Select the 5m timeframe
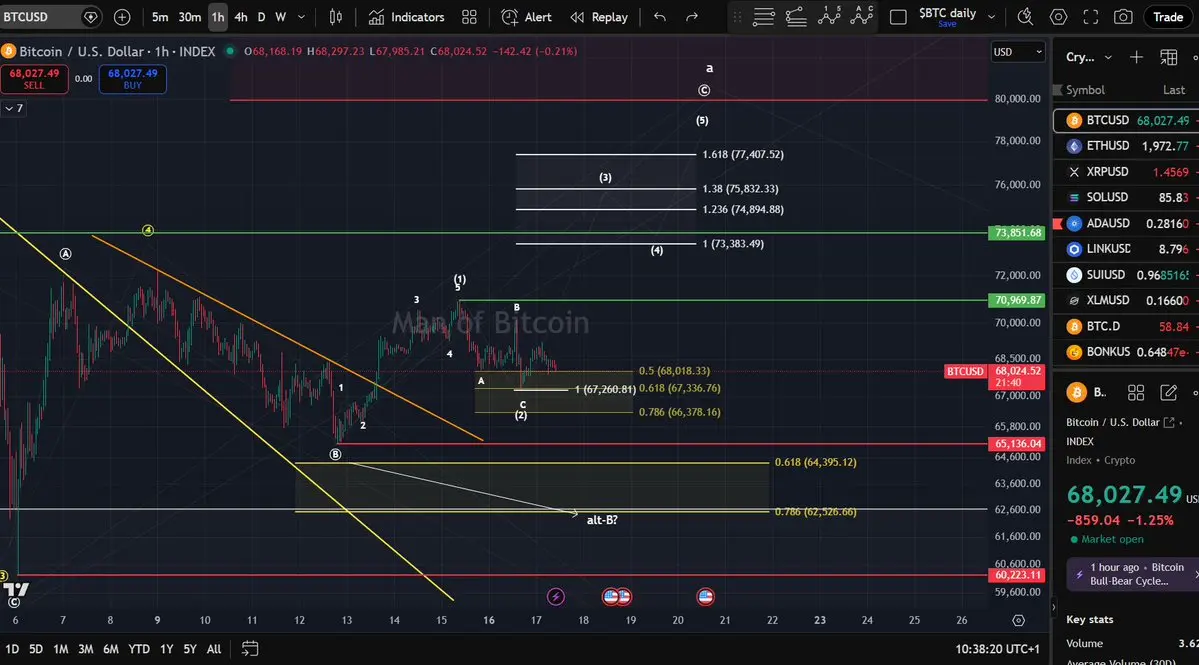 (x=160, y=17)
